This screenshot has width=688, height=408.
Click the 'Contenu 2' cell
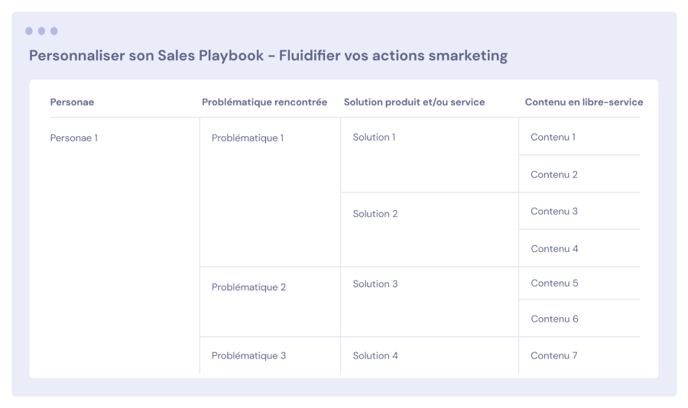(x=554, y=174)
